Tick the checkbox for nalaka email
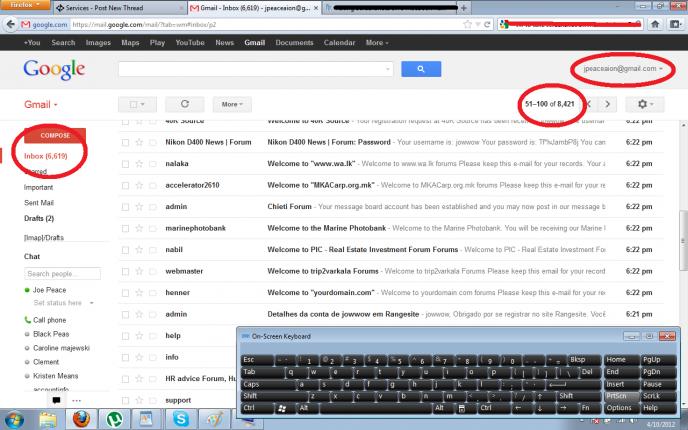688x430 pixels. pyautogui.click(x=125, y=164)
